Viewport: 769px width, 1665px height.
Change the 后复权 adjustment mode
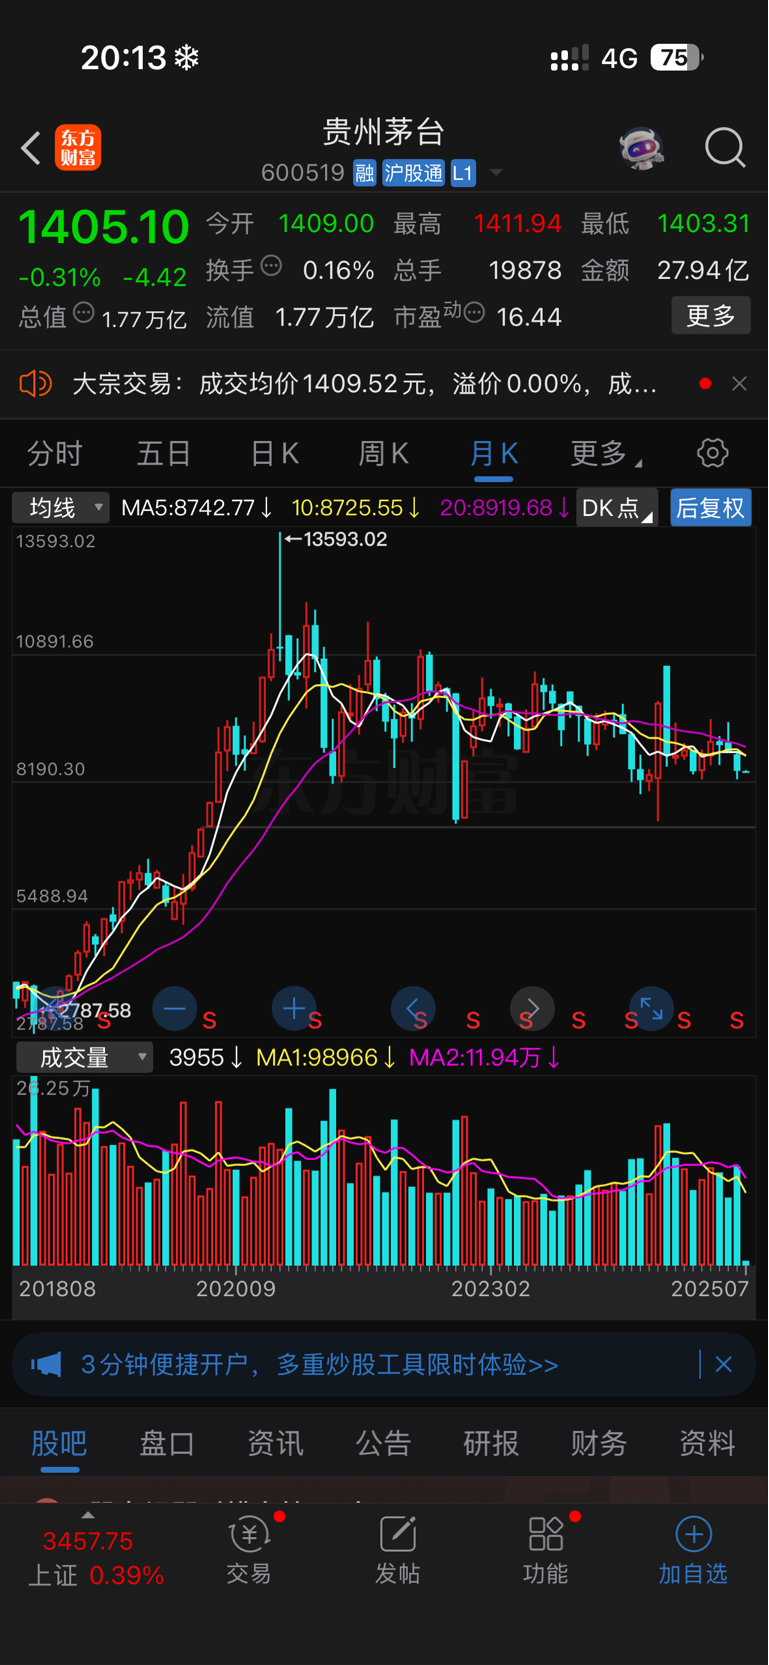pyautogui.click(x=710, y=508)
